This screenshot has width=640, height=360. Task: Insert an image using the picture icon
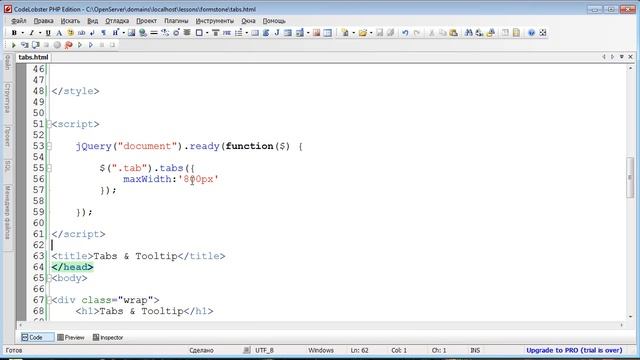click(x=131, y=33)
